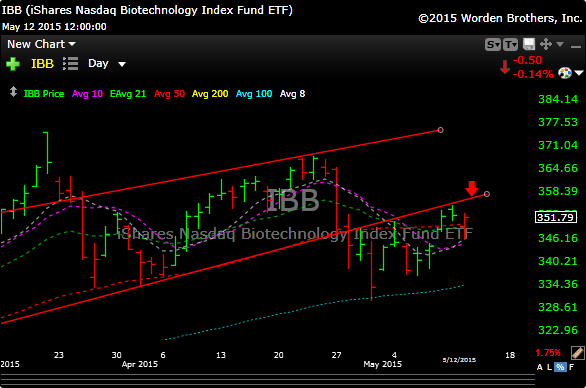Minimize the chart panel with dash icon
This screenshot has width=586, height=388.
point(576,46)
